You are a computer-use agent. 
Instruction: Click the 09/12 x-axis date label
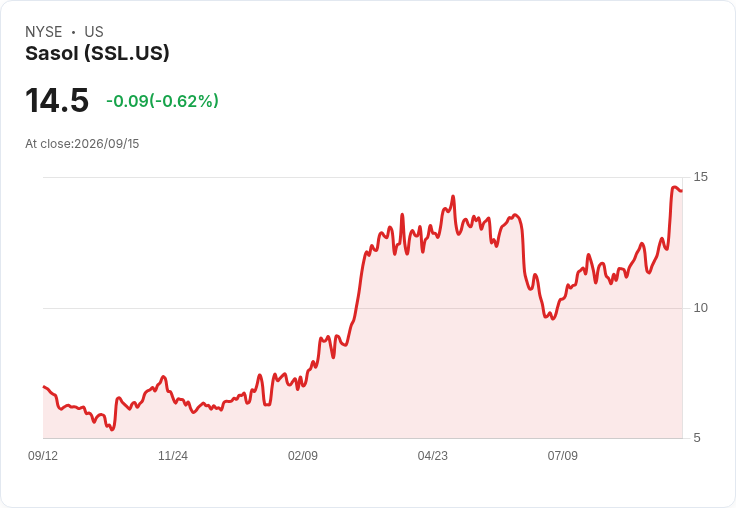(43, 455)
